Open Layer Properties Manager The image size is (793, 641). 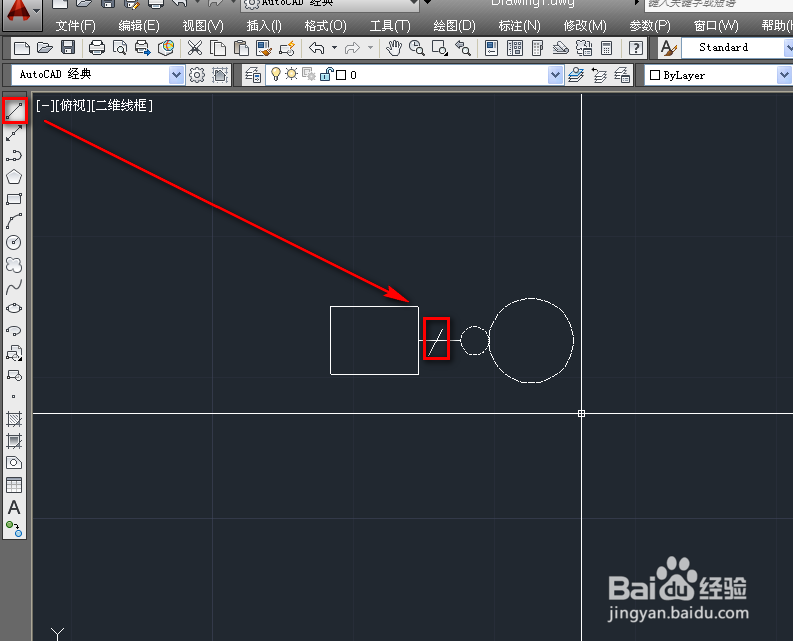(x=253, y=75)
